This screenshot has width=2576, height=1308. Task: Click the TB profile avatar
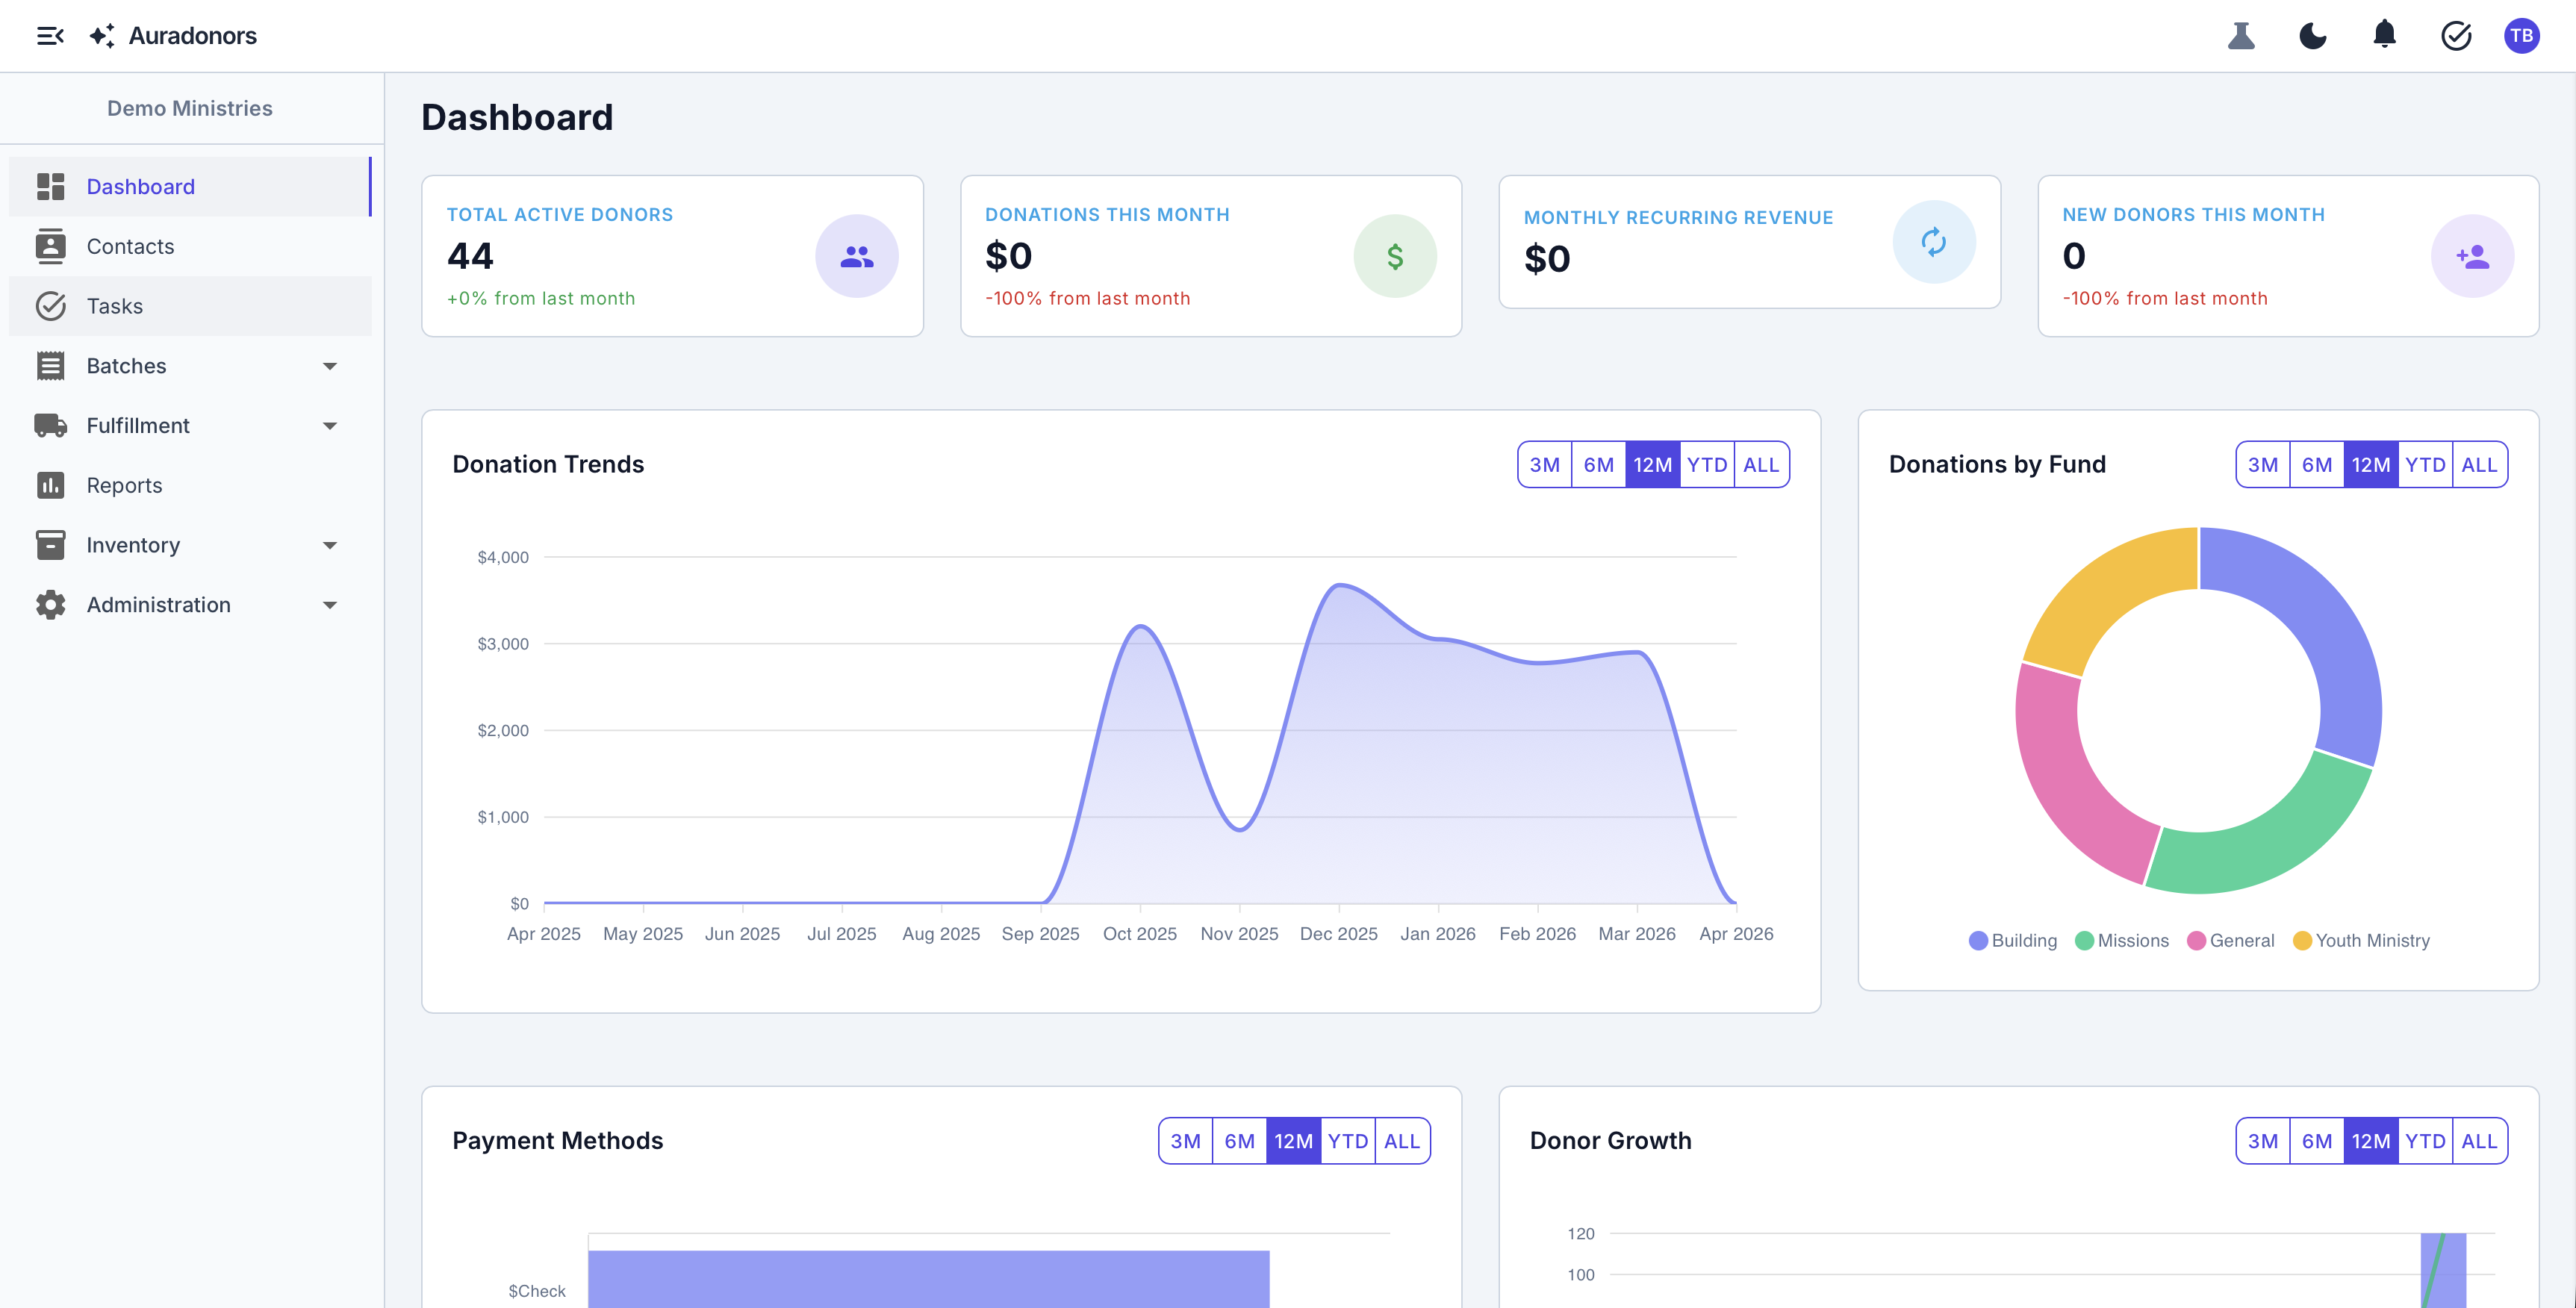(2522, 35)
